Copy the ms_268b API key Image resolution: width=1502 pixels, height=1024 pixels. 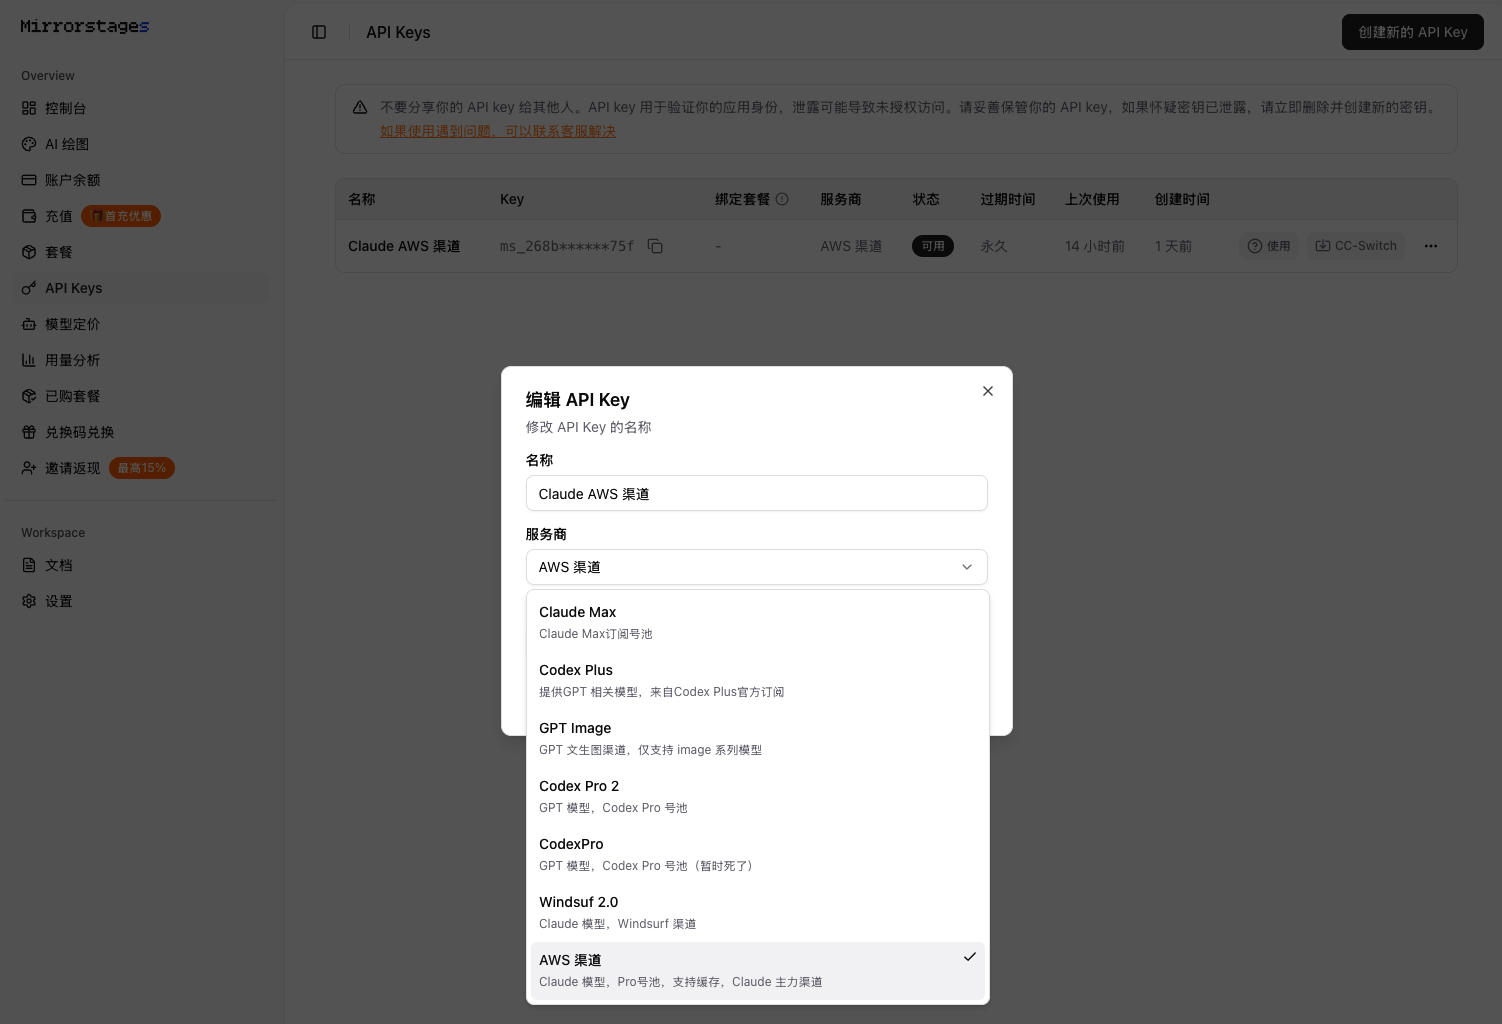(655, 246)
